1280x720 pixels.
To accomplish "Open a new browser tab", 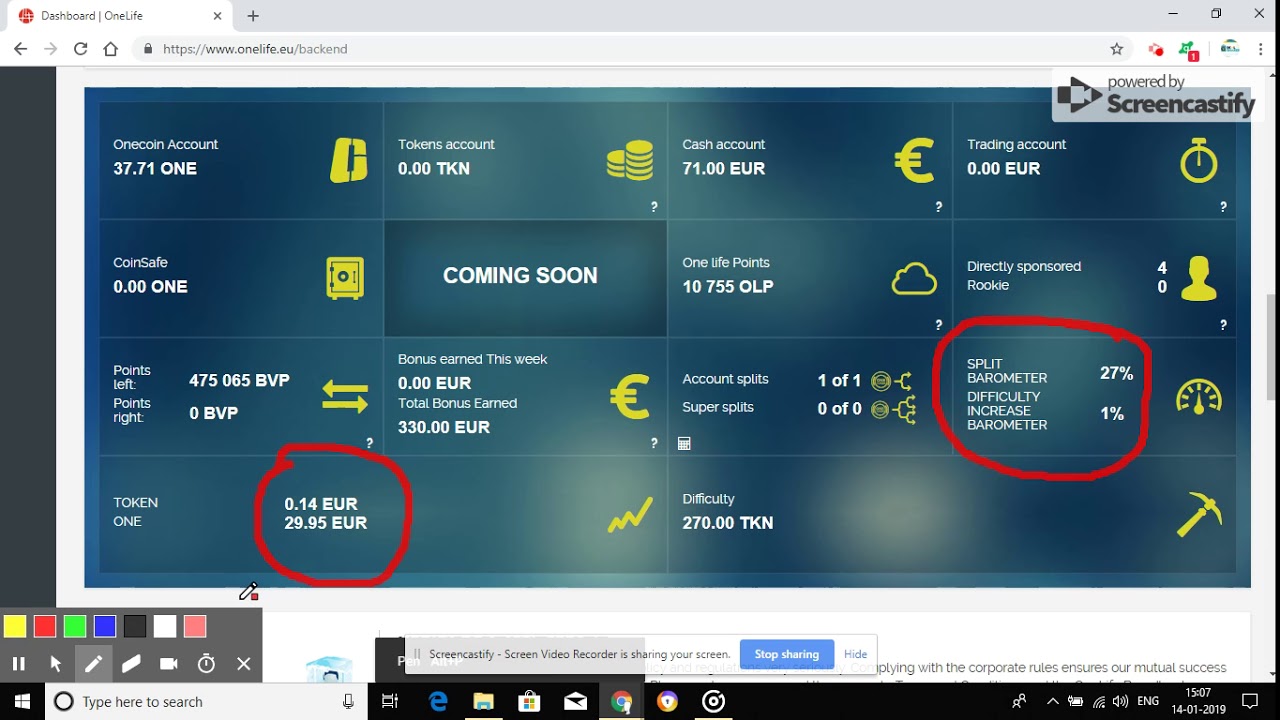I will click(x=253, y=16).
